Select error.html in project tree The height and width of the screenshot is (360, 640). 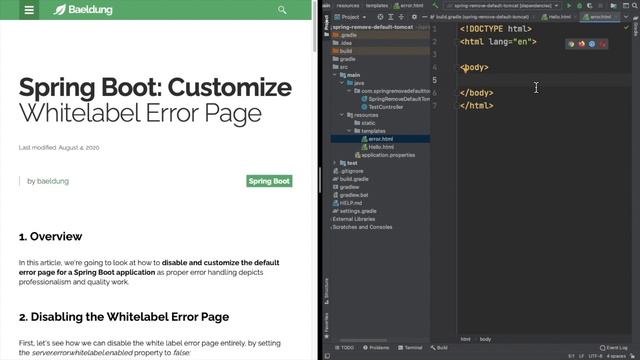[380, 139]
